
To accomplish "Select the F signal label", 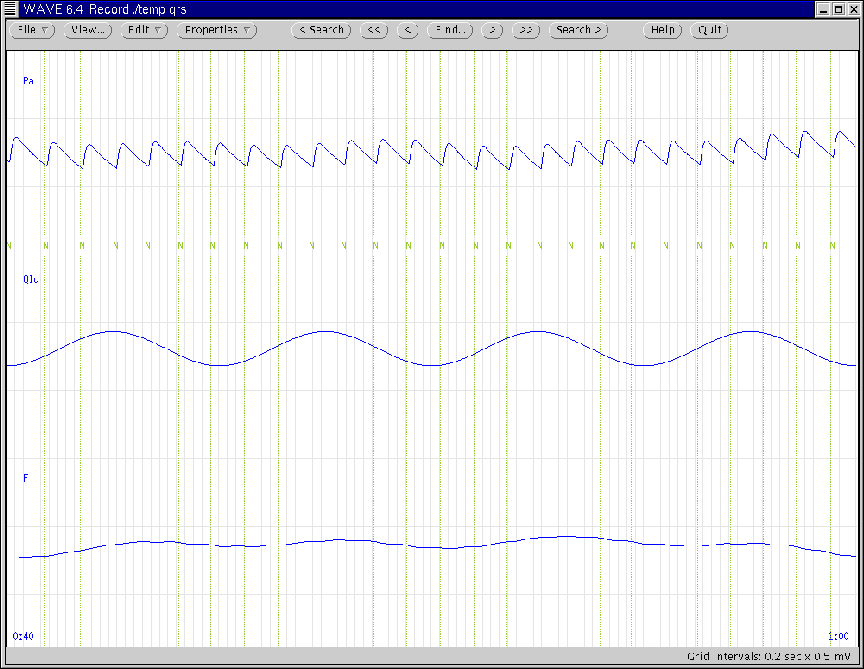I will 25,479.
